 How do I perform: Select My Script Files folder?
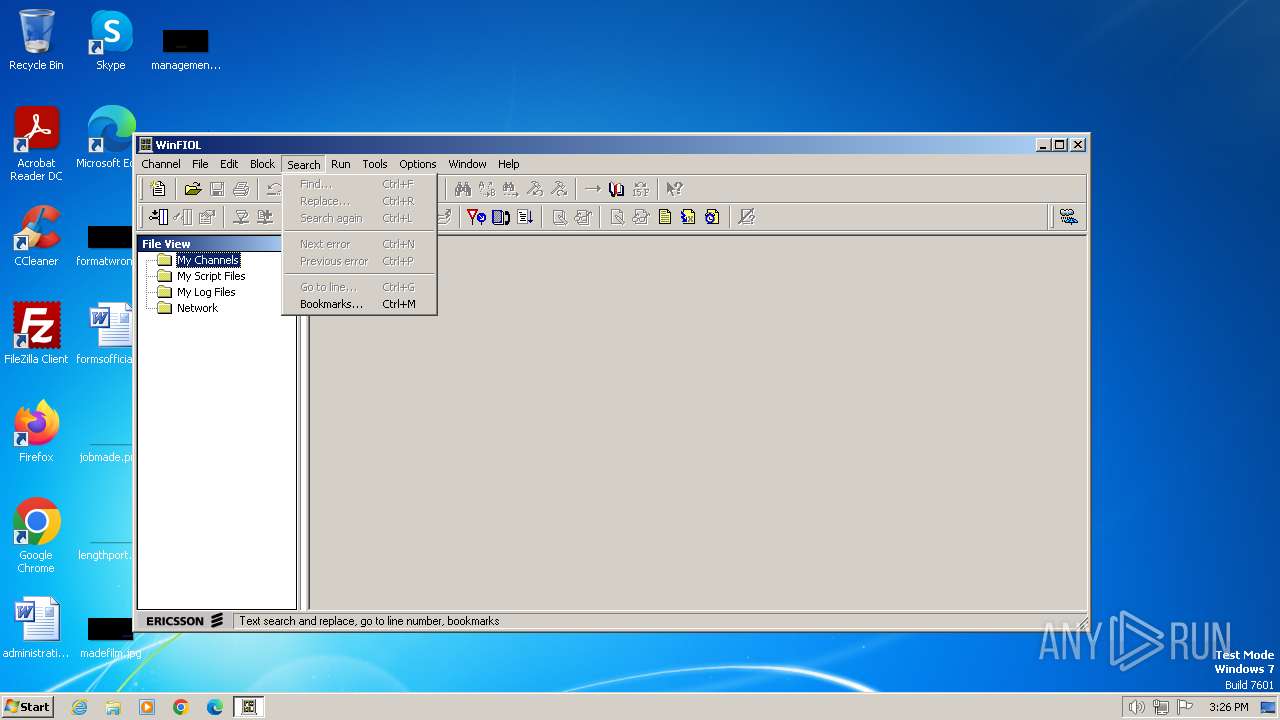coord(211,276)
